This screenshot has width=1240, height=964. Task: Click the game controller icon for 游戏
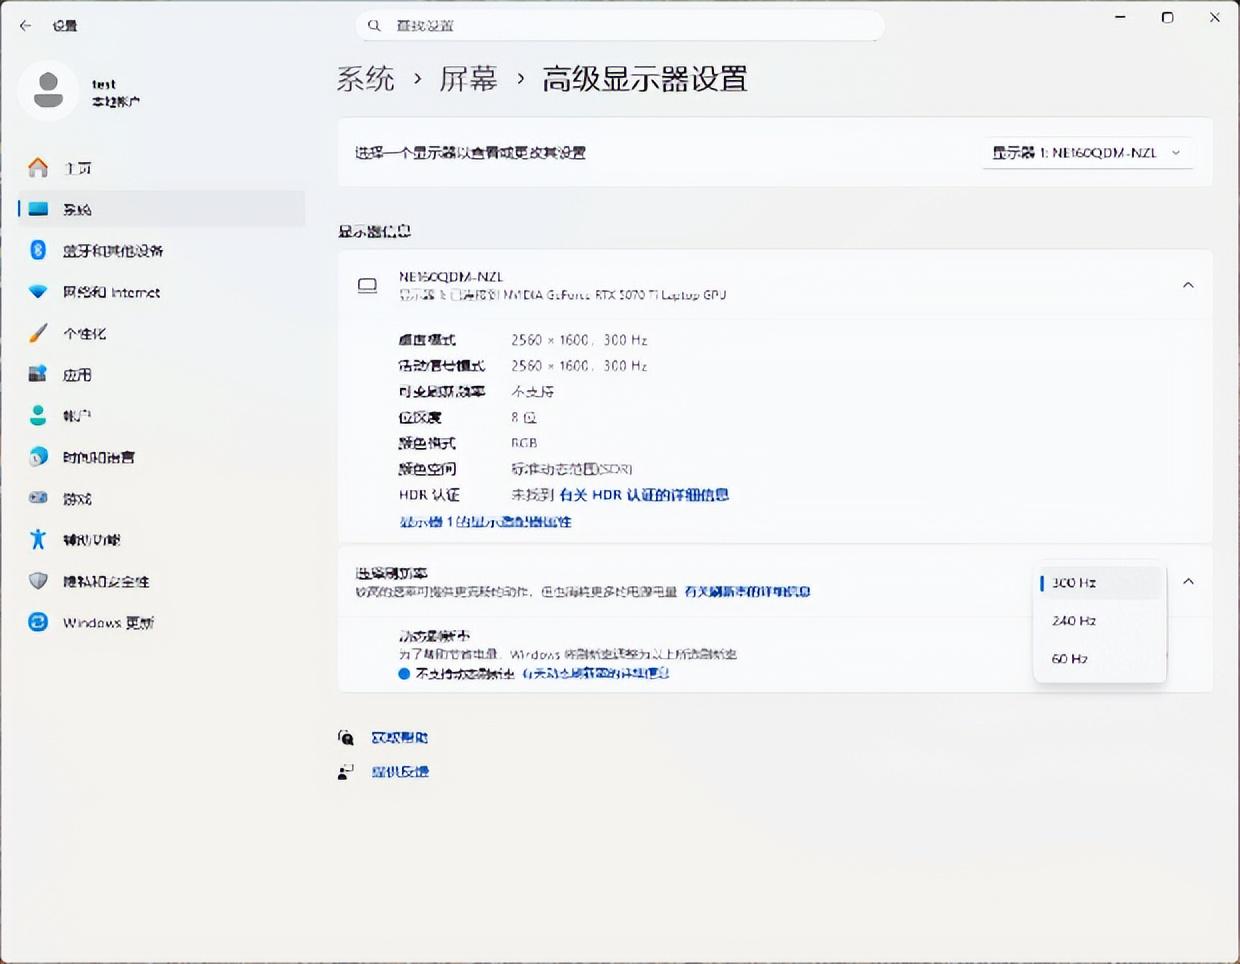(38, 498)
